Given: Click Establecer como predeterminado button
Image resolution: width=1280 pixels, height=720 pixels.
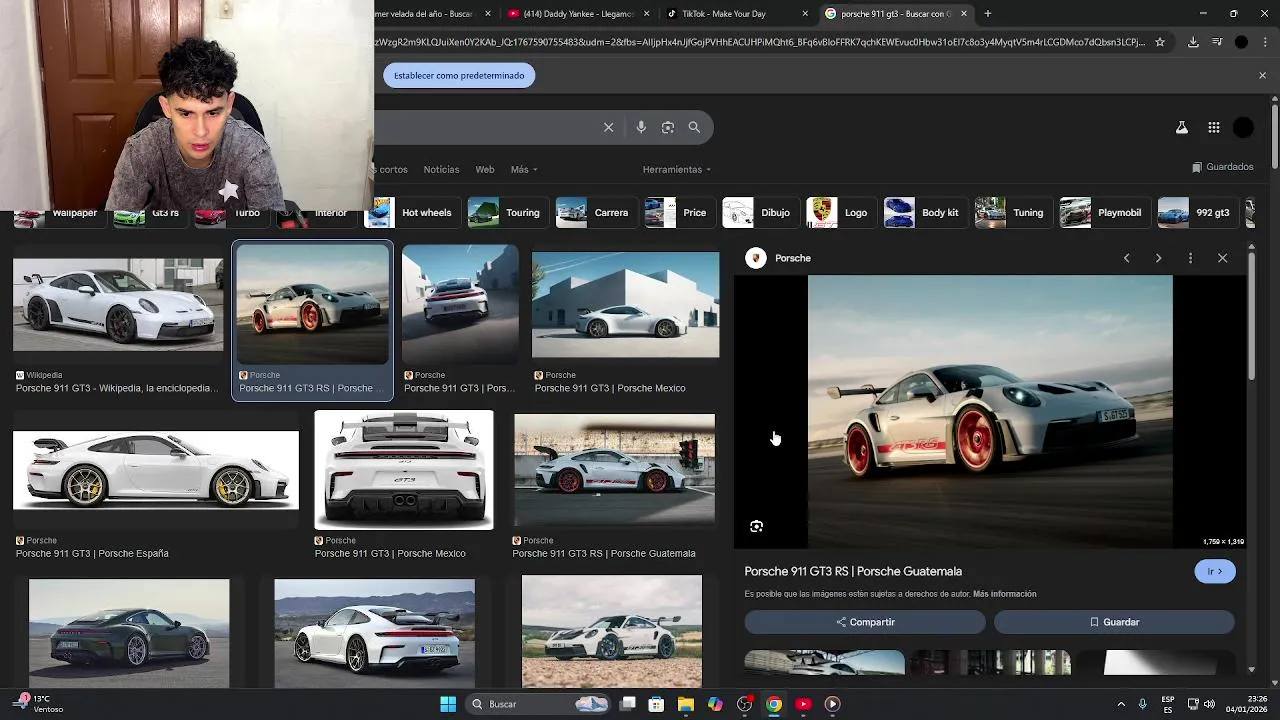Looking at the screenshot, I should (x=459, y=75).
